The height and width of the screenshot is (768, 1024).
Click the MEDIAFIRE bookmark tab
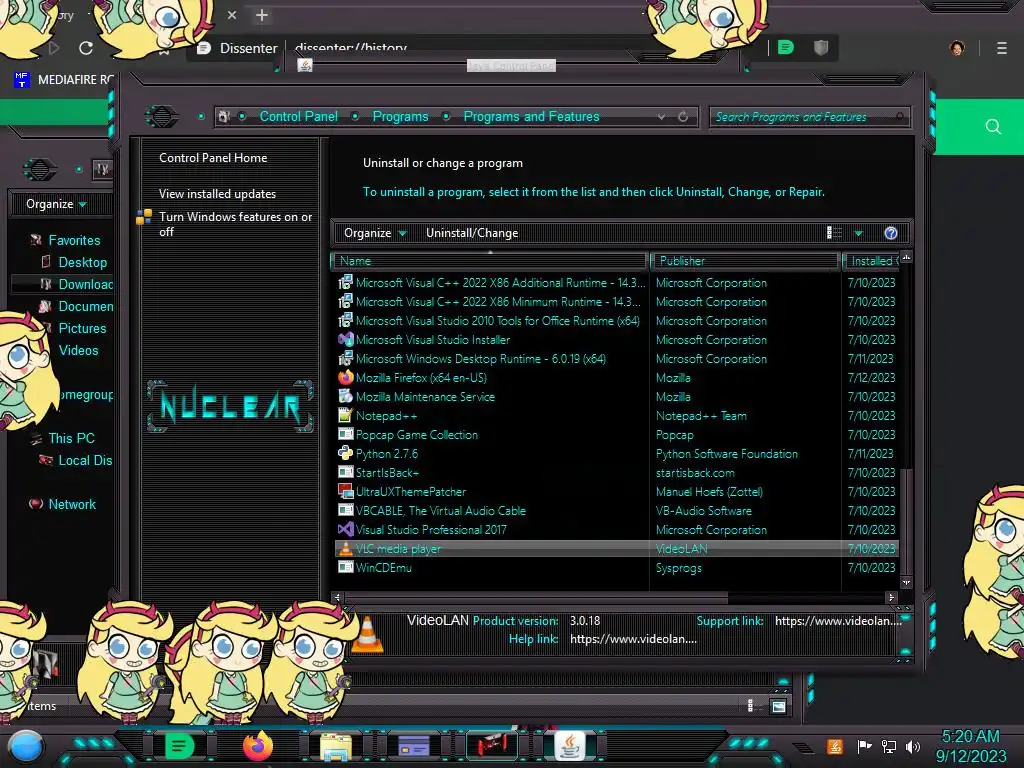click(64, 80)
